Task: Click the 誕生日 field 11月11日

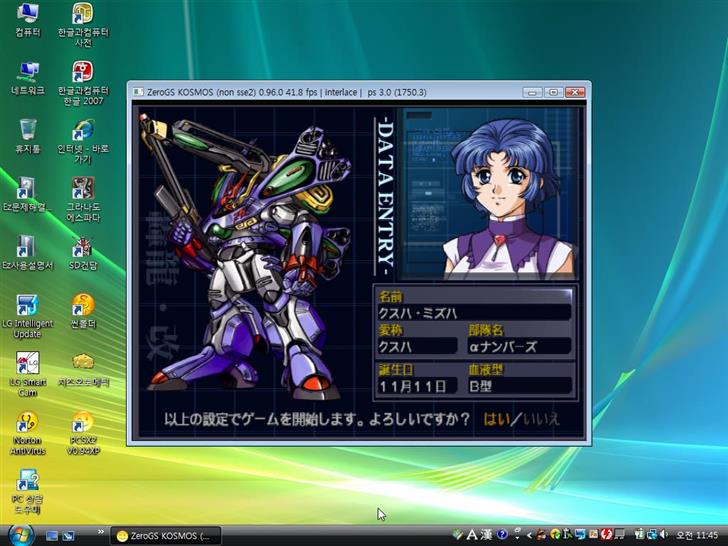Action: pyautogui.click(x=417, y=386)
